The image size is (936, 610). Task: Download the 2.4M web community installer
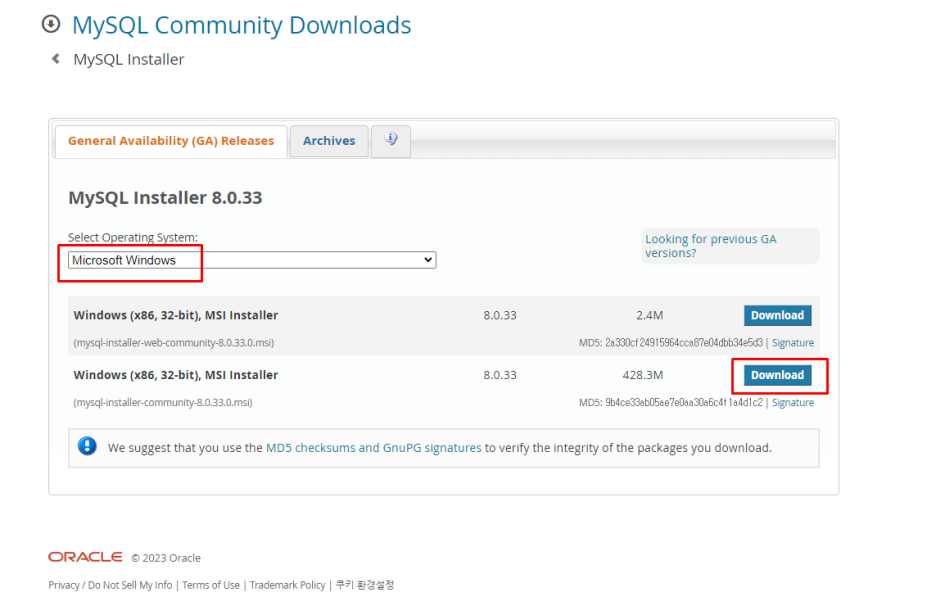777,315
